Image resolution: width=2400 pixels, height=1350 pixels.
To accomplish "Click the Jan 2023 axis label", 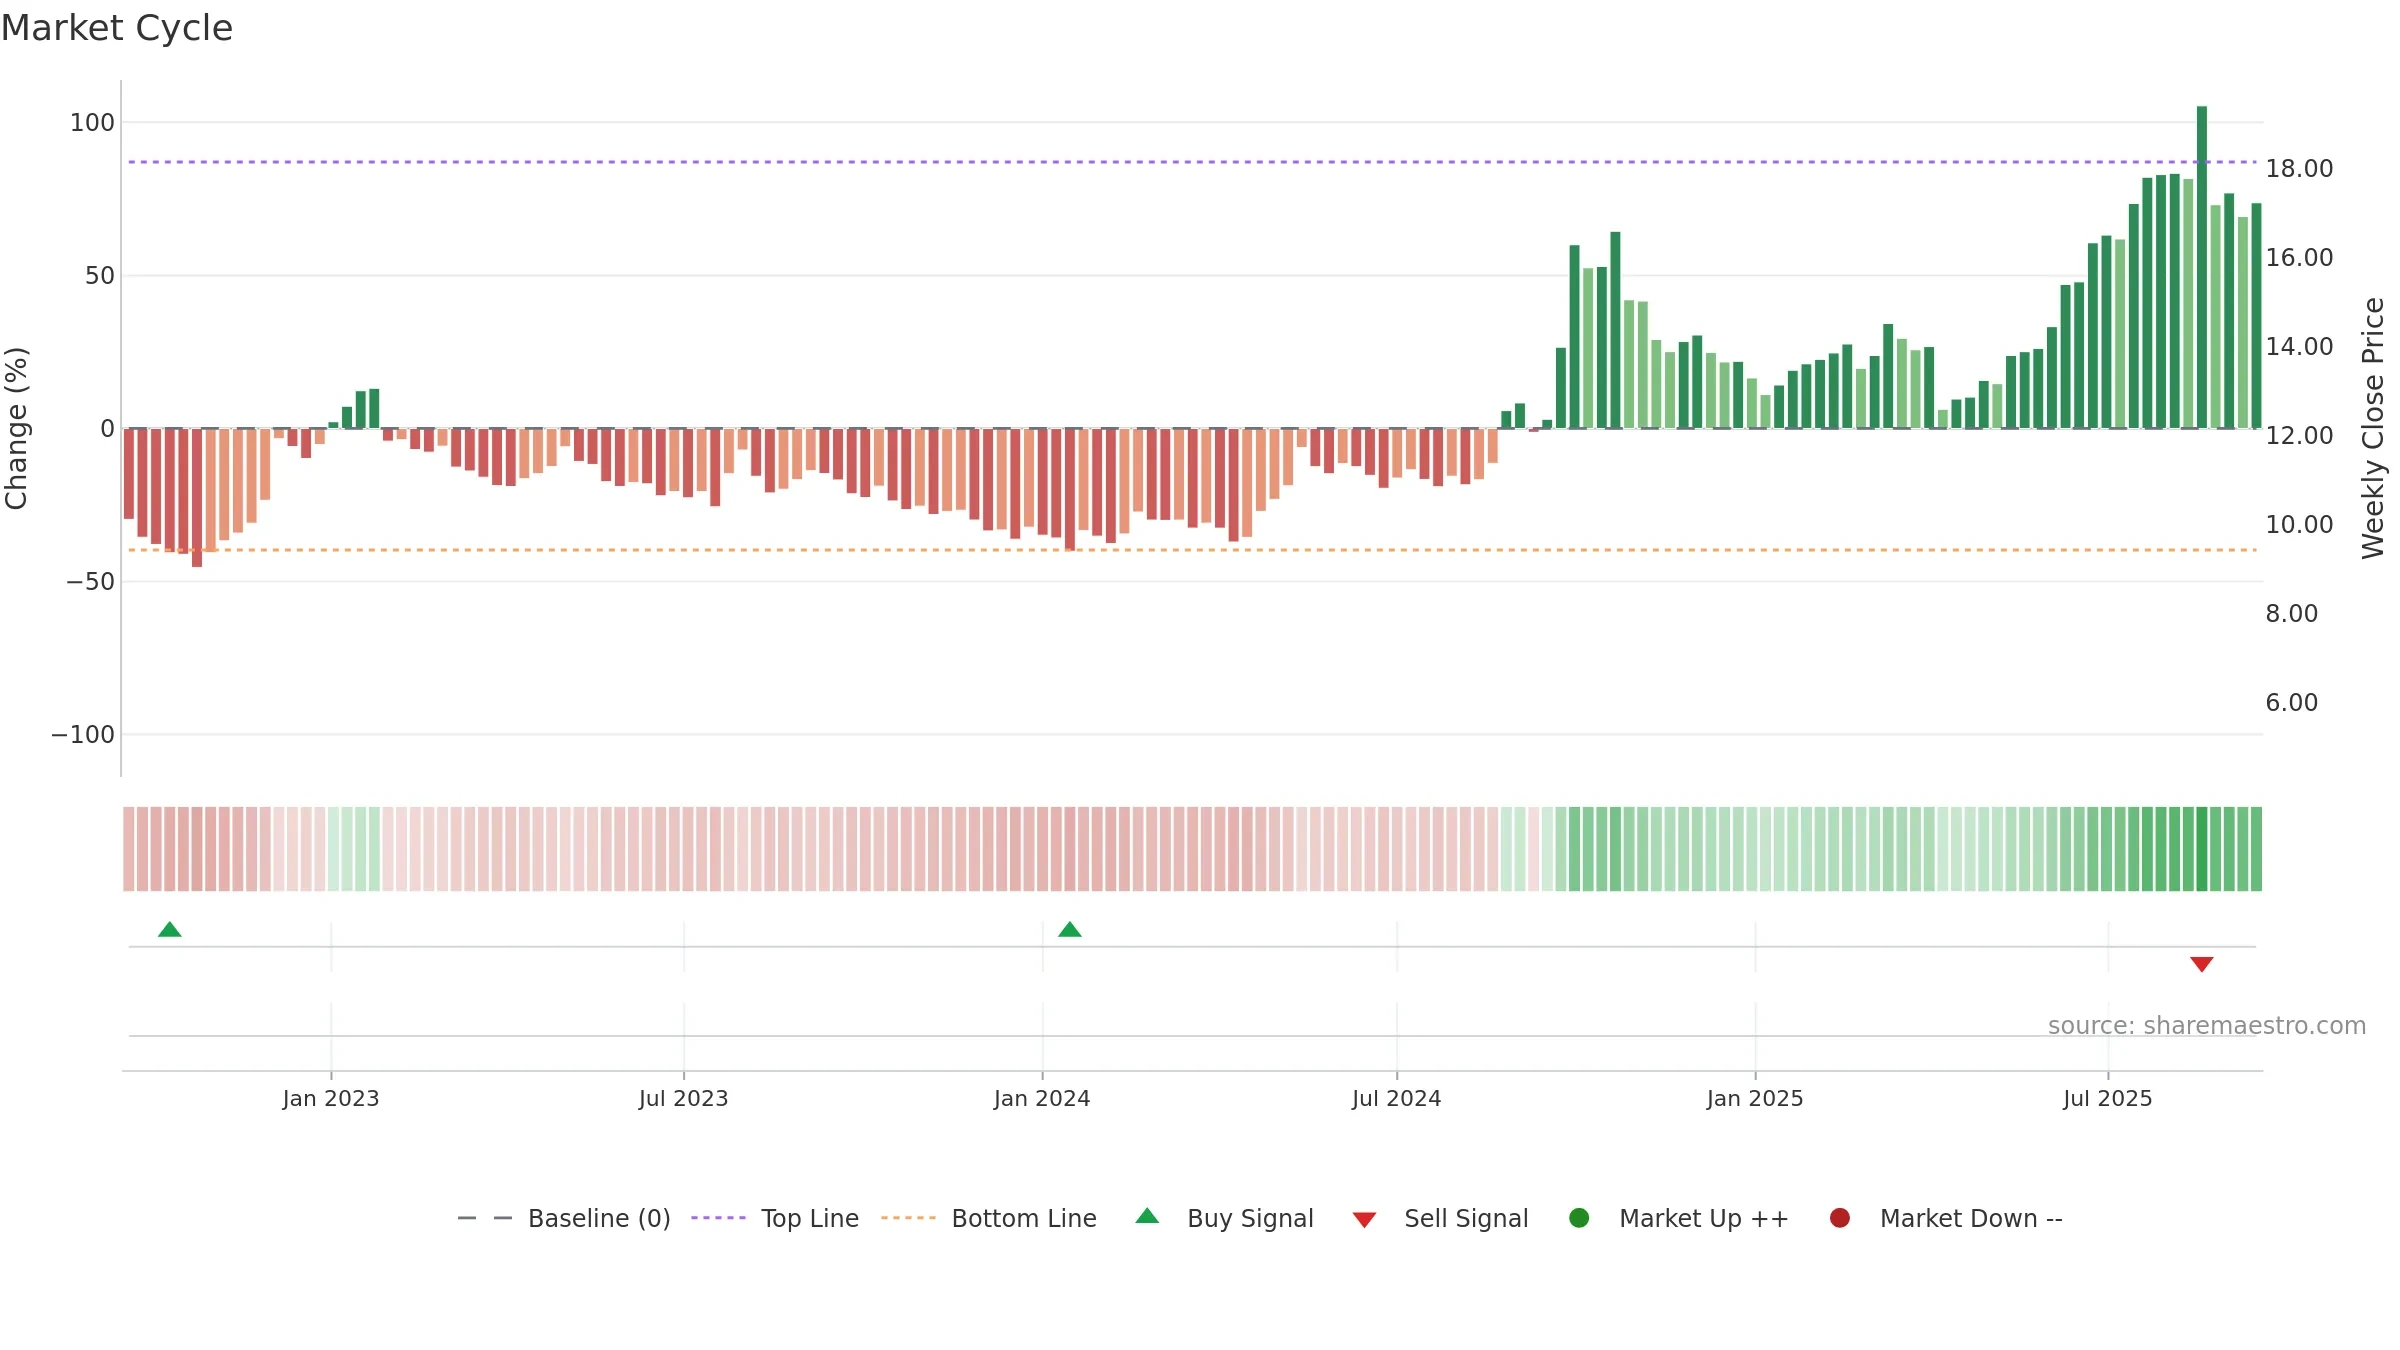I will point(331,1099).
